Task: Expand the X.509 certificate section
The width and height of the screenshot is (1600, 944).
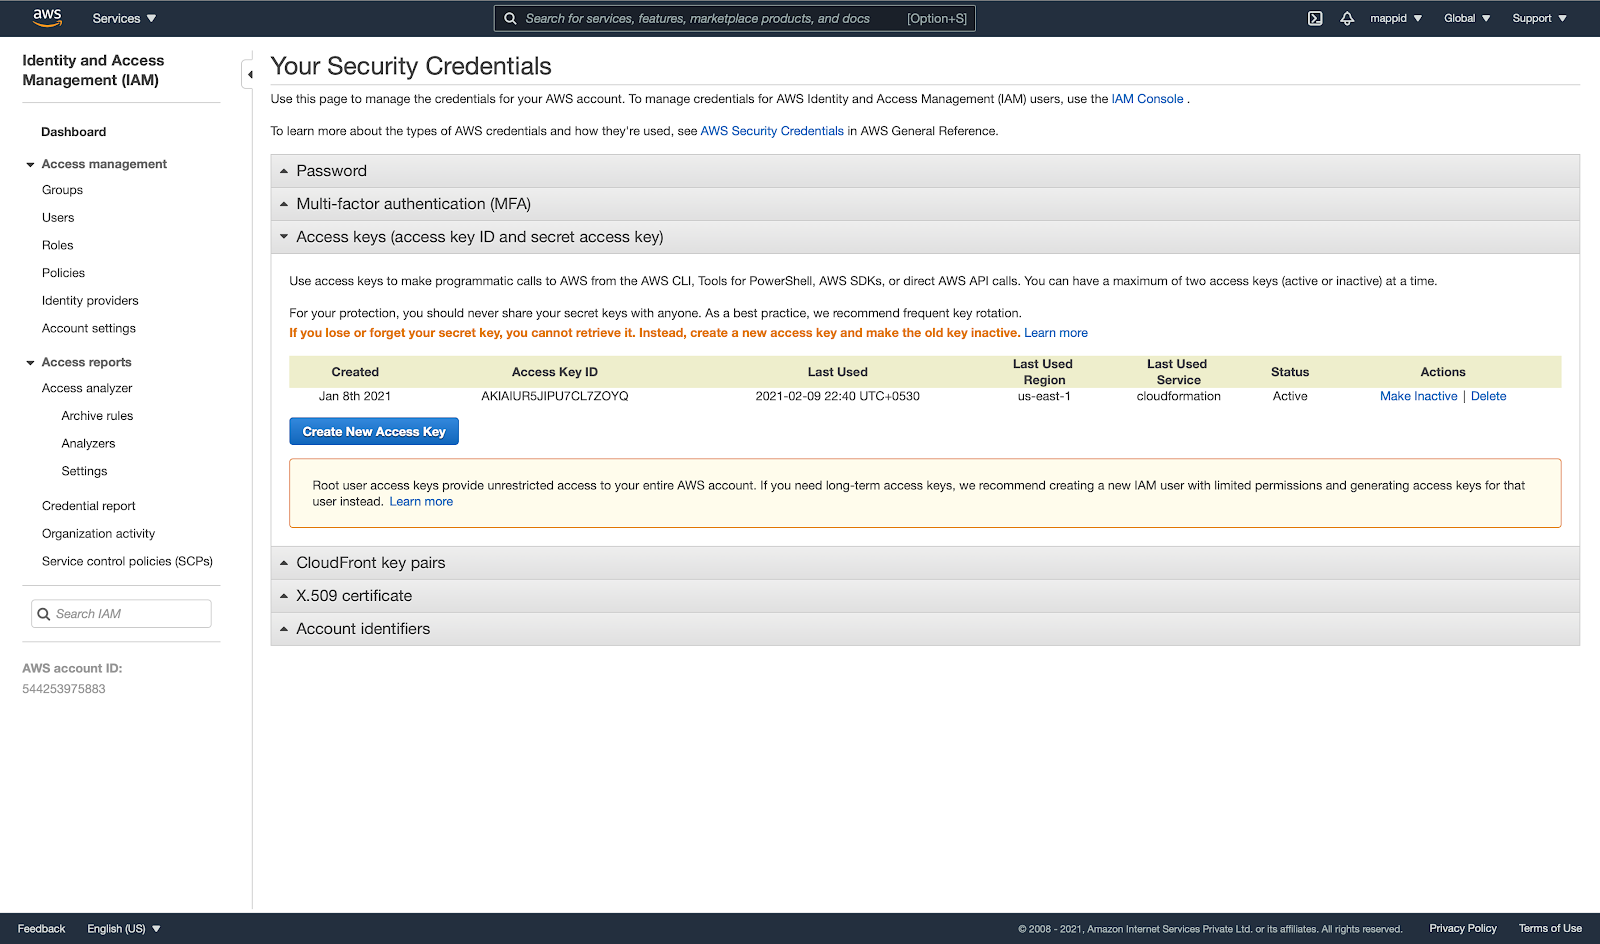Action: pyautogui.click(x=925, y=596)
